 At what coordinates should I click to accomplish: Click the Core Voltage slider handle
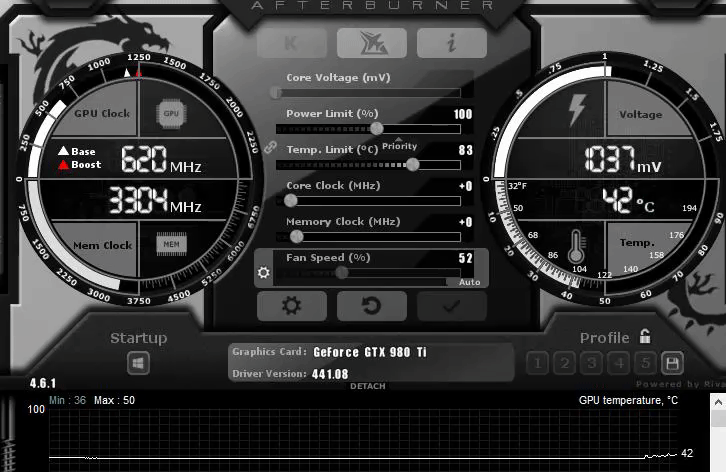pyautogui.click(x=276, y=93)
